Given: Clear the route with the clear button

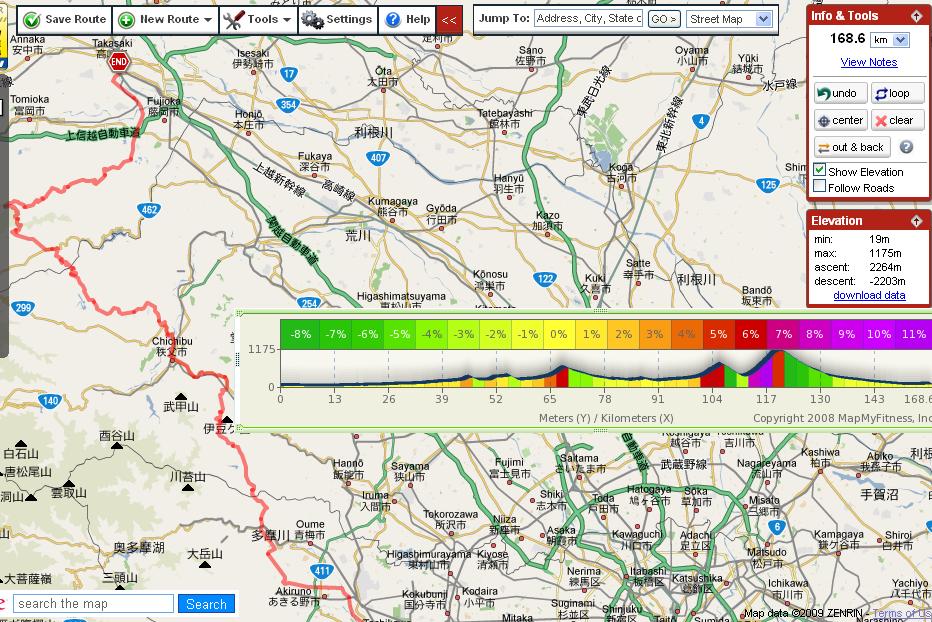Looking at the screenshot, I should (x=893, y=120).
